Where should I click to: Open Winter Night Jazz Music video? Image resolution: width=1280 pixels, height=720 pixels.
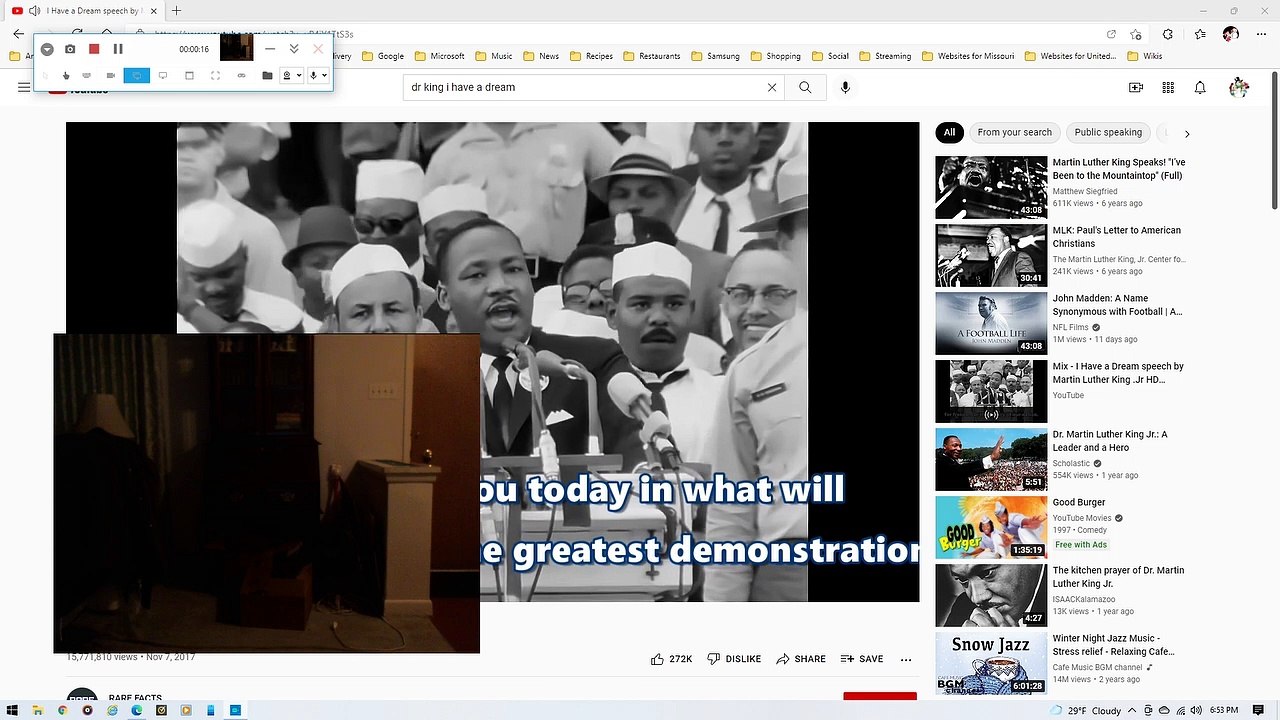pos(1113,645)
